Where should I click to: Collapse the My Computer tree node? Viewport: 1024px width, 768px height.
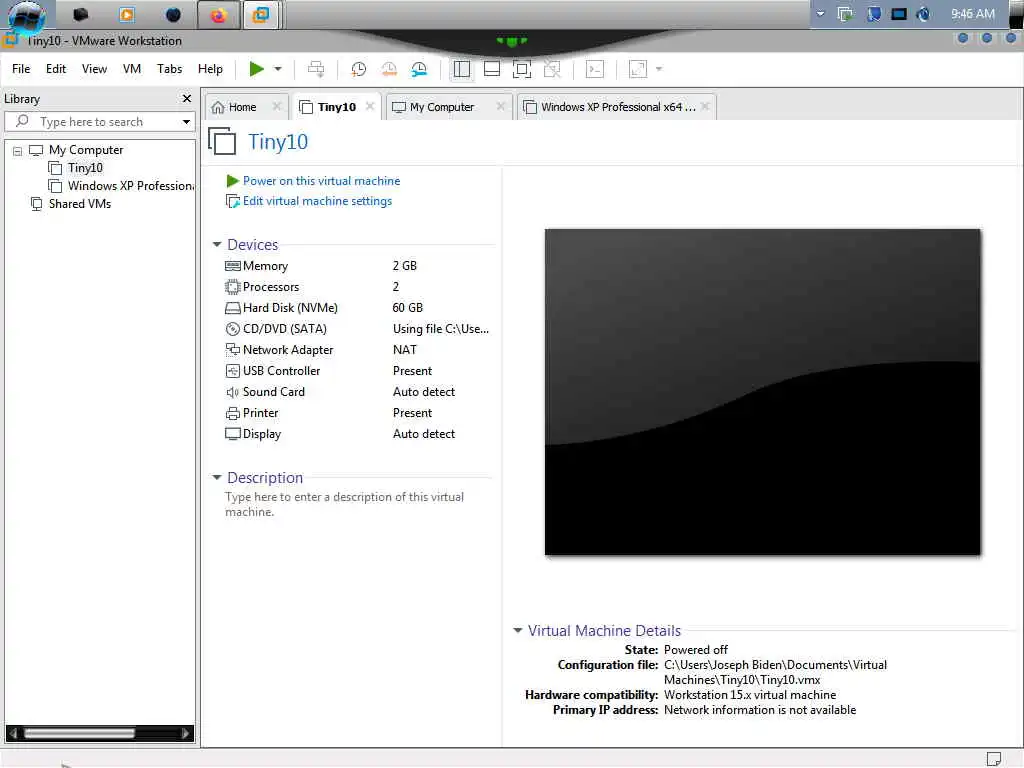[18, 151]
